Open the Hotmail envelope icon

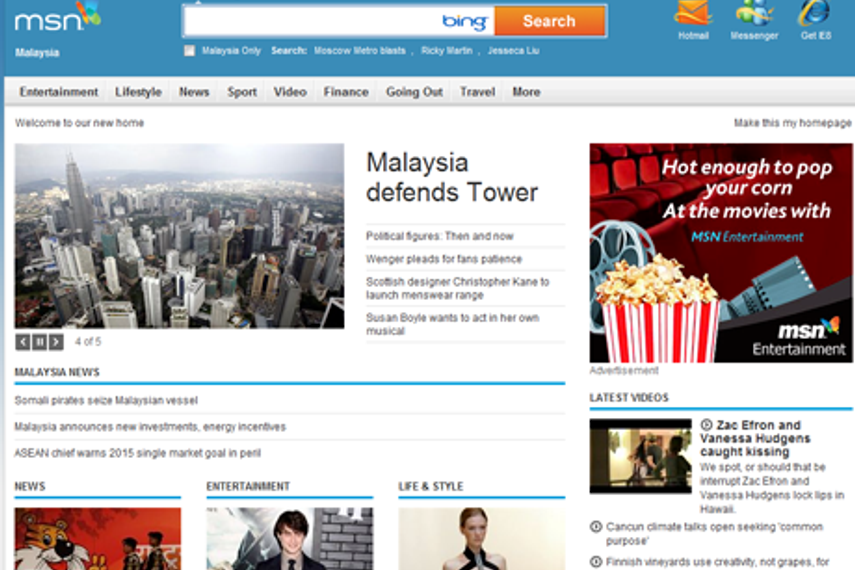692,13
